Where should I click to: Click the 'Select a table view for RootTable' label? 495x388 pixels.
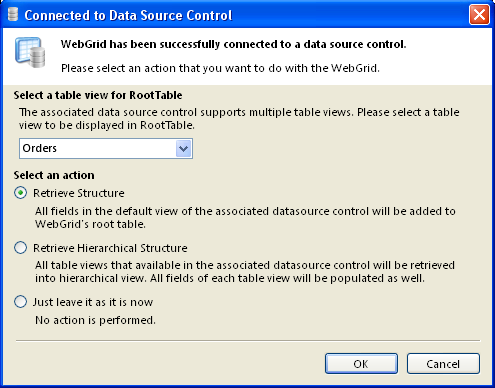coord(98,95)
